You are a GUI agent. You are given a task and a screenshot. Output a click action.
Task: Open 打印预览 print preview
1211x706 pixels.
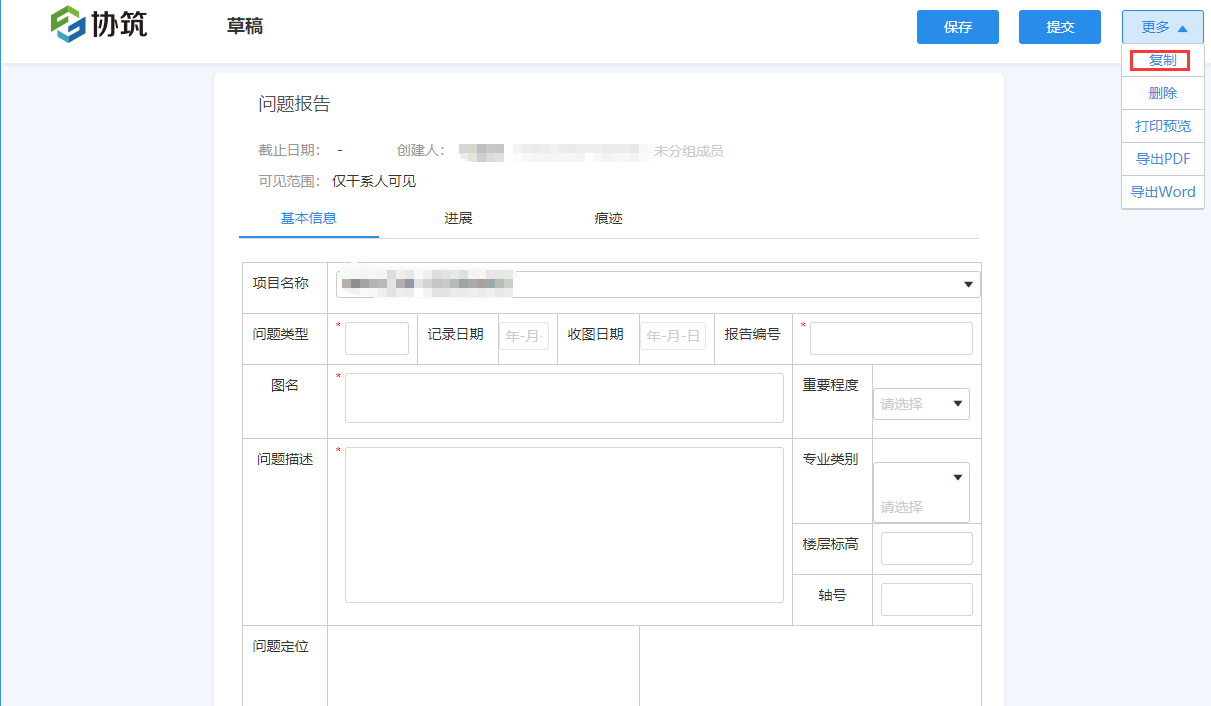point(1162,125)
